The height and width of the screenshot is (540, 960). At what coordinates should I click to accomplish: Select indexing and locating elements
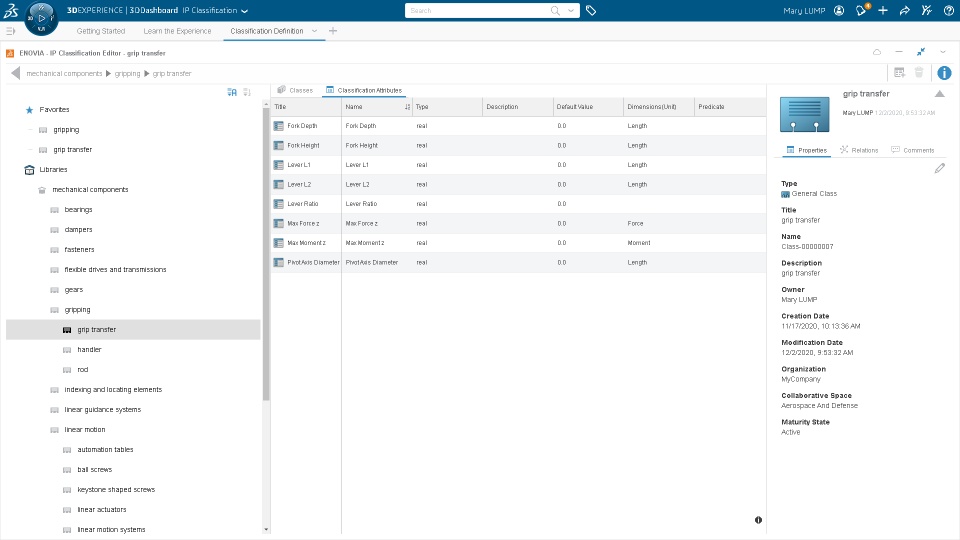[x=113, y=389]
